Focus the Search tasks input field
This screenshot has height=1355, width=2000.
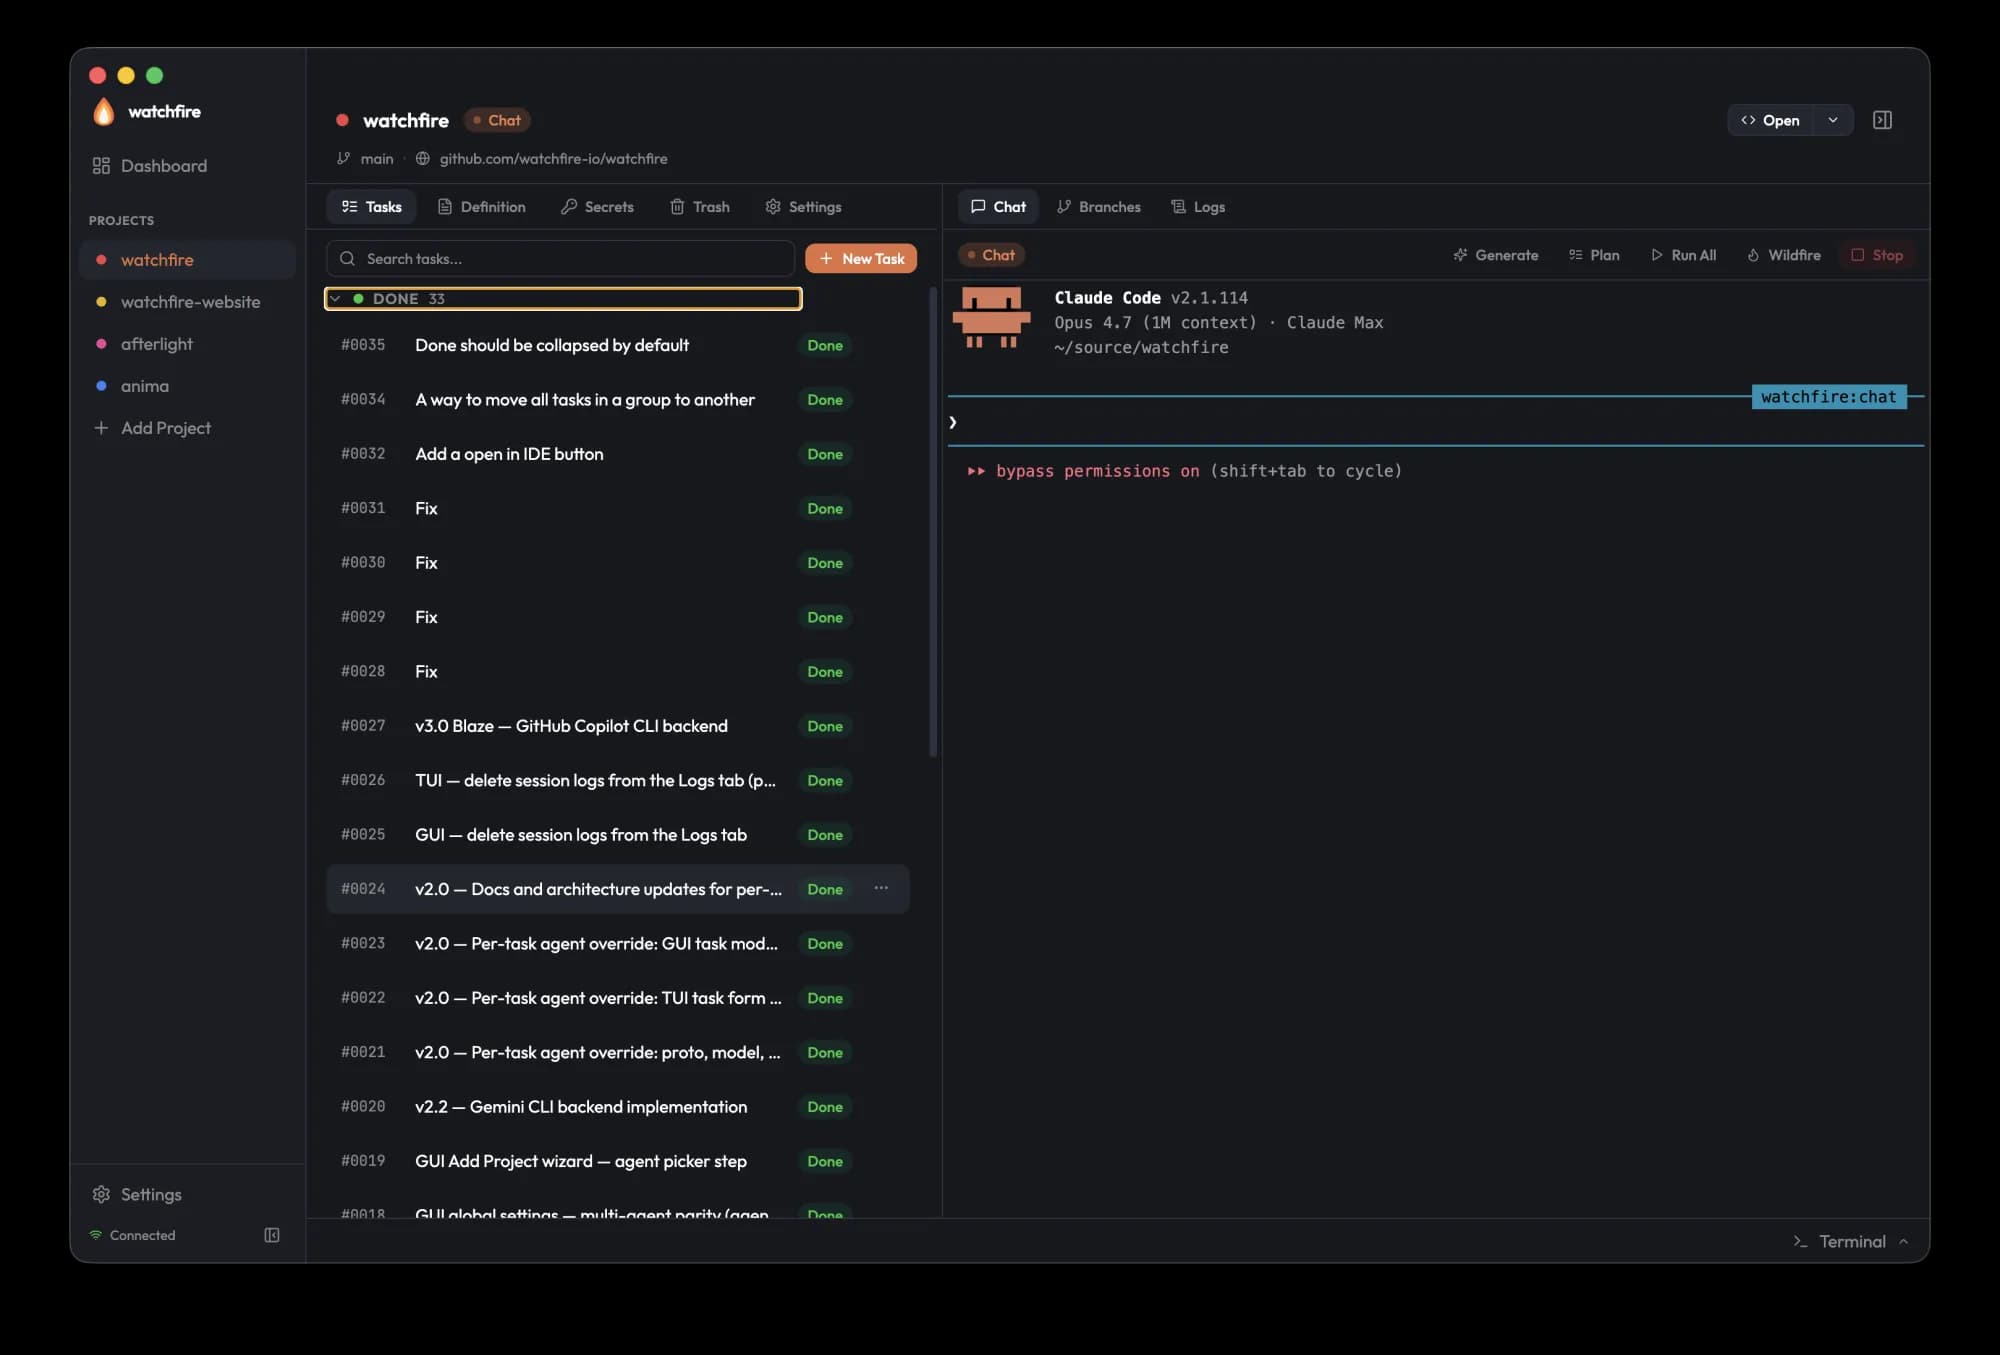[560, 259]
